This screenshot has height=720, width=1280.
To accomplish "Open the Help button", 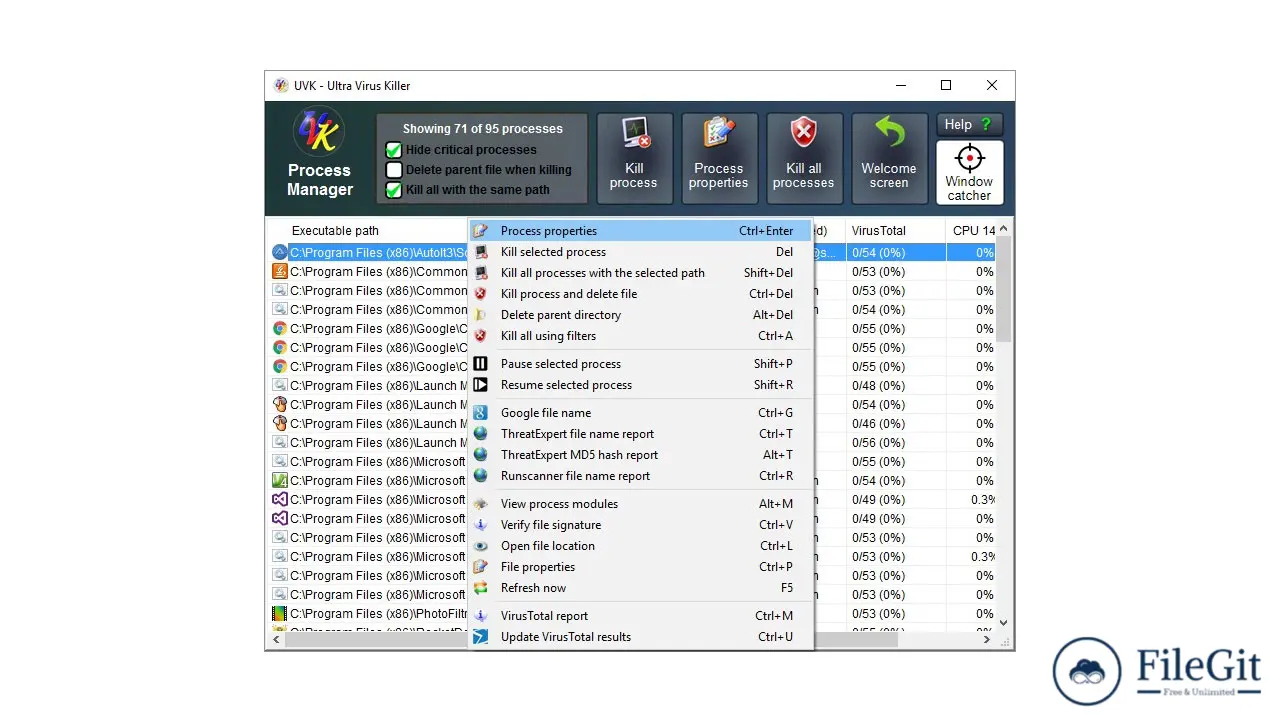I will click(x=969, y=124).
